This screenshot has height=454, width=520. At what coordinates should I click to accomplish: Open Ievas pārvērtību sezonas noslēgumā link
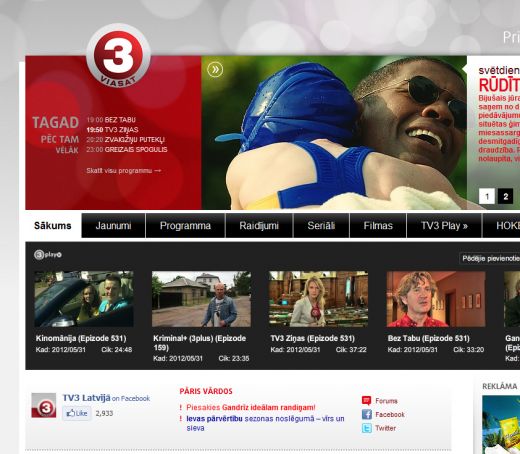(x=265, y=423)
